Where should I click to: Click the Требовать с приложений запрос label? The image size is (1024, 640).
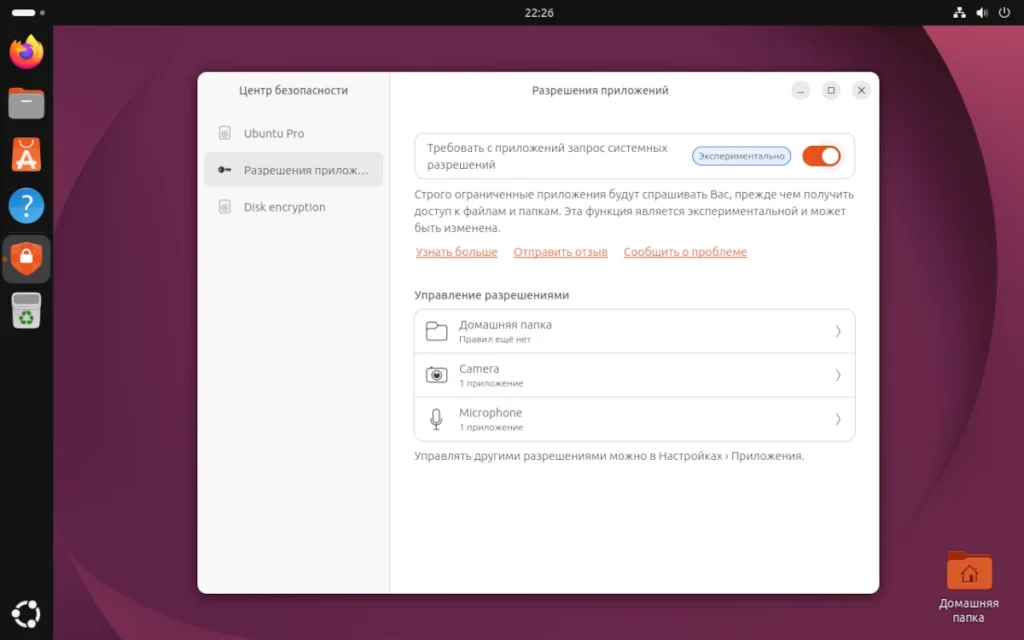coord(547,156)
